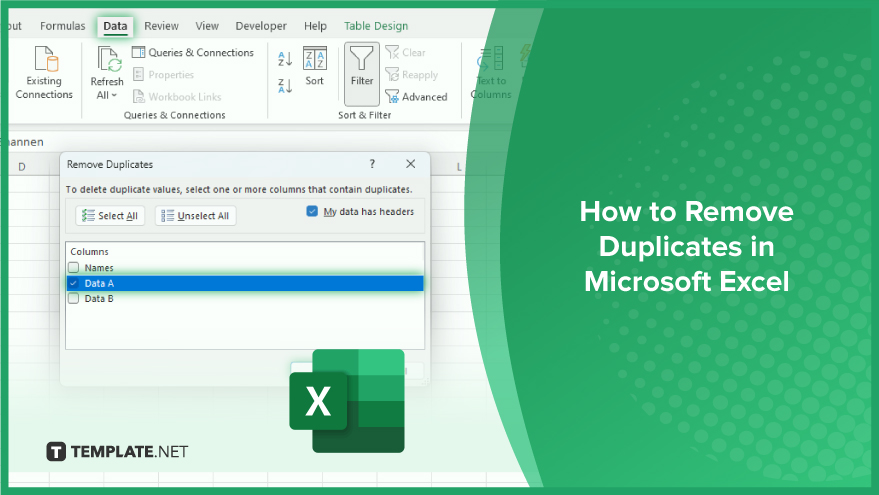Click the dialog help question mark
The height and width of the screenshot is (495, 879).
pyautogui.click(x=372, y=164)
